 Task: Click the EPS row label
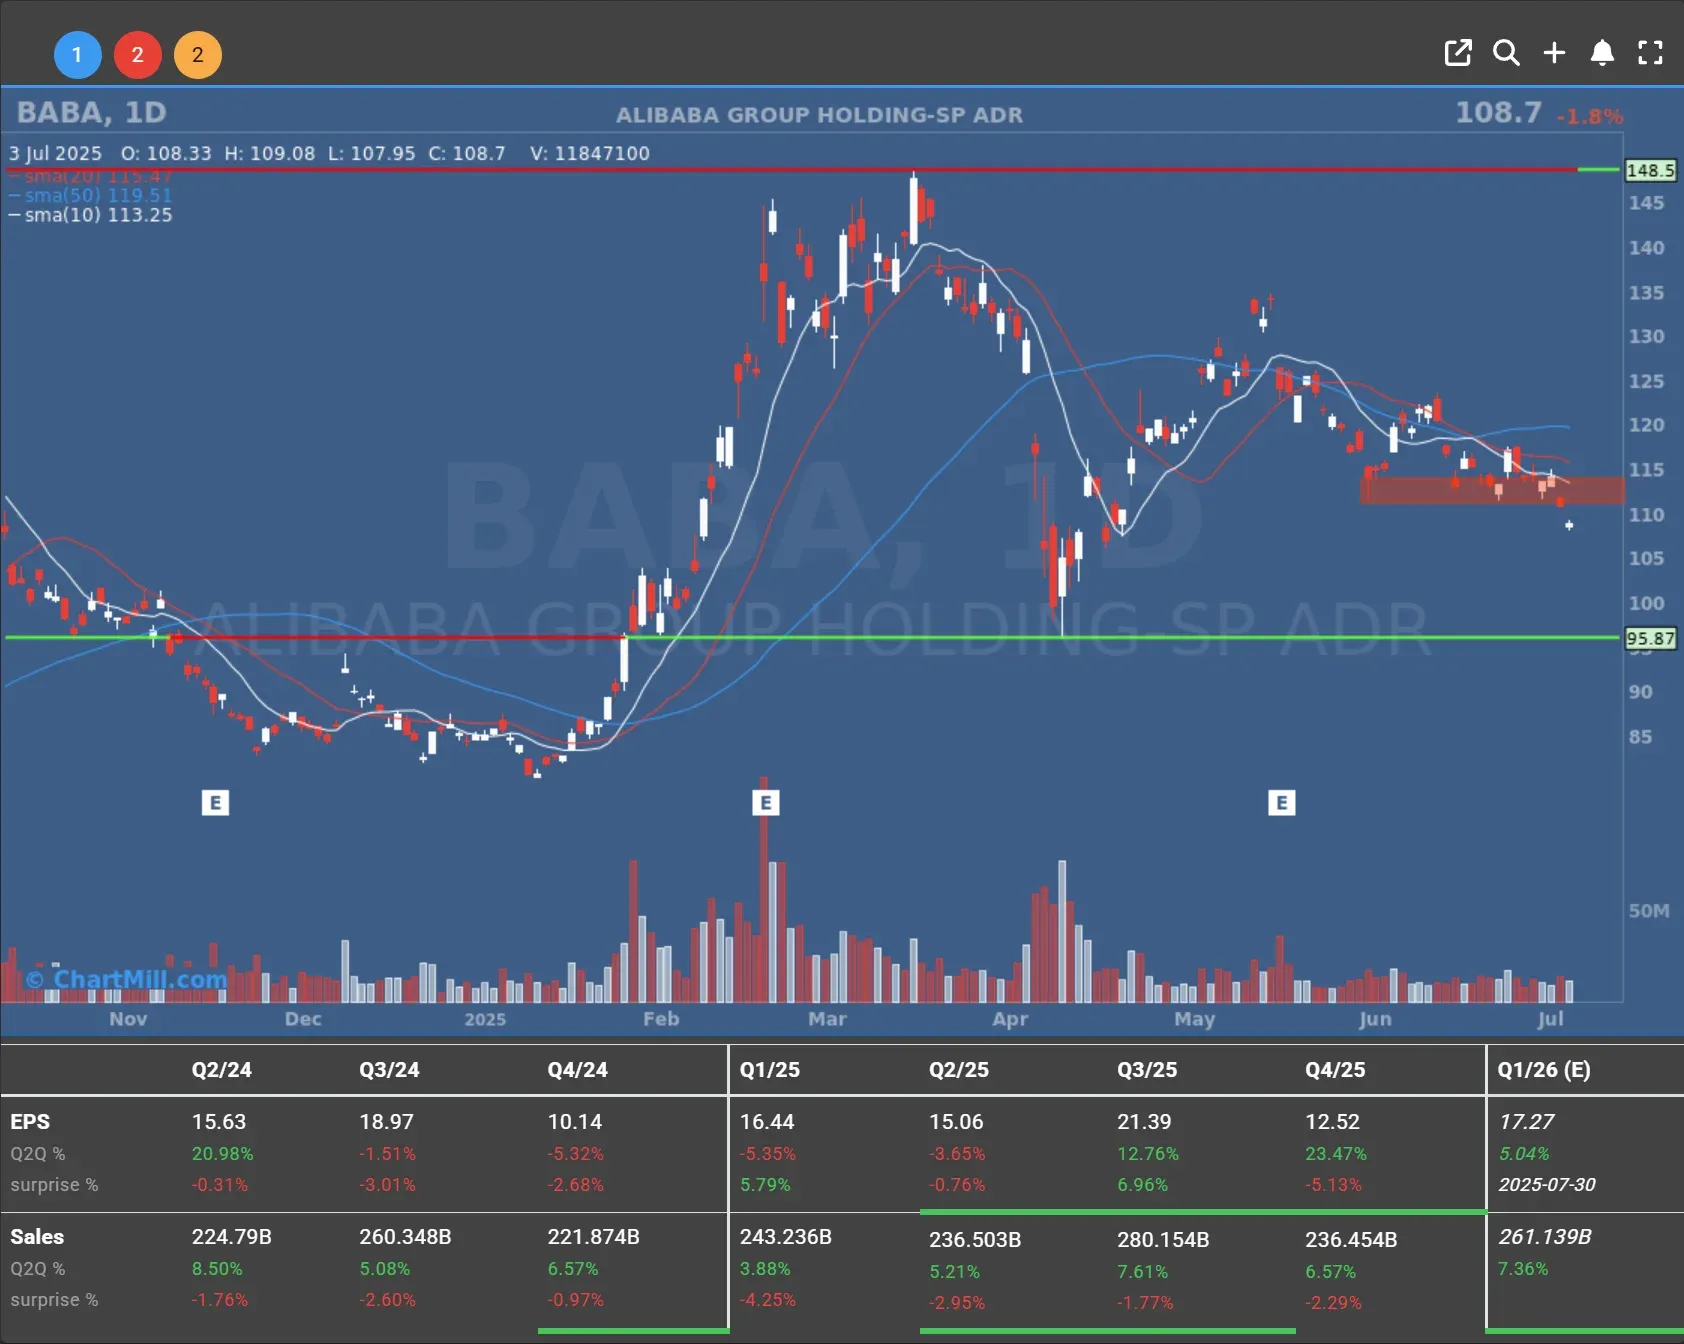point(30,1122)
